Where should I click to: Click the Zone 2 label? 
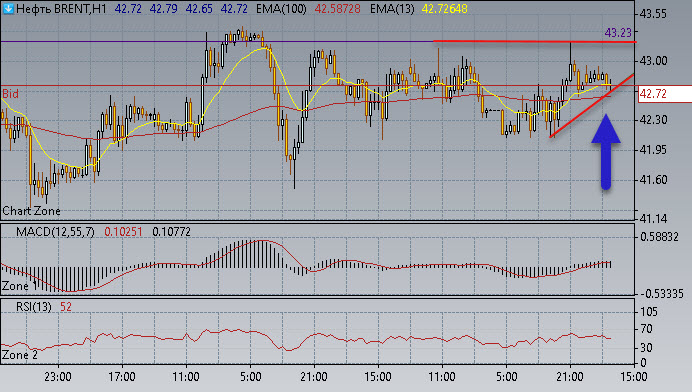[20, 355]
